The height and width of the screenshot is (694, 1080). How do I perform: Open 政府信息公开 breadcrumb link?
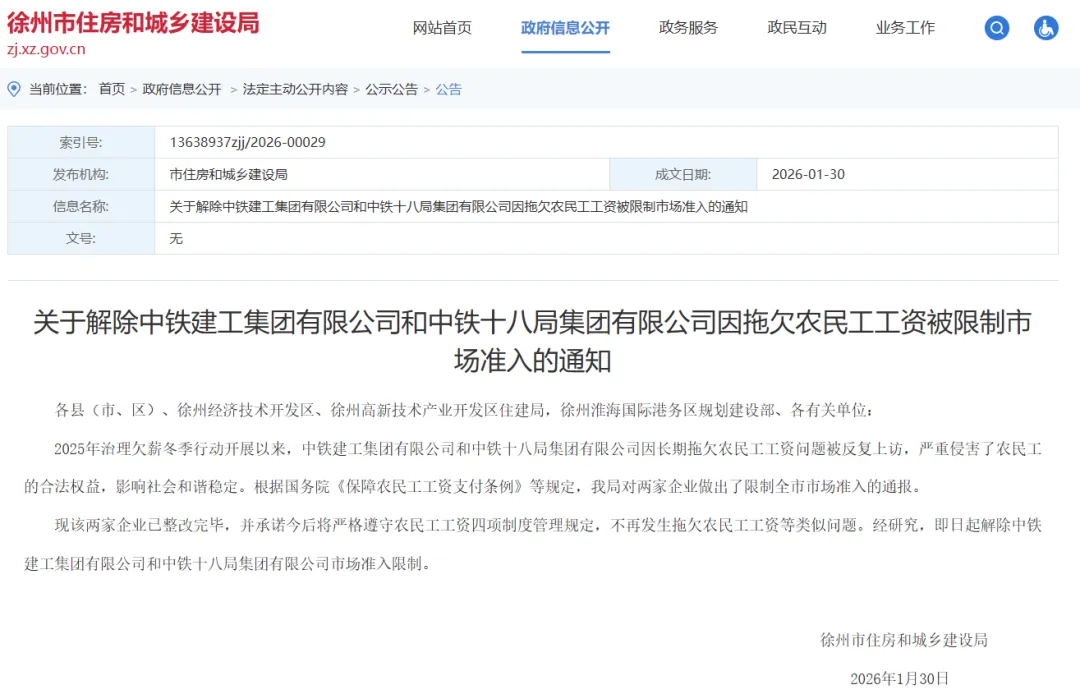coord(182,89)
